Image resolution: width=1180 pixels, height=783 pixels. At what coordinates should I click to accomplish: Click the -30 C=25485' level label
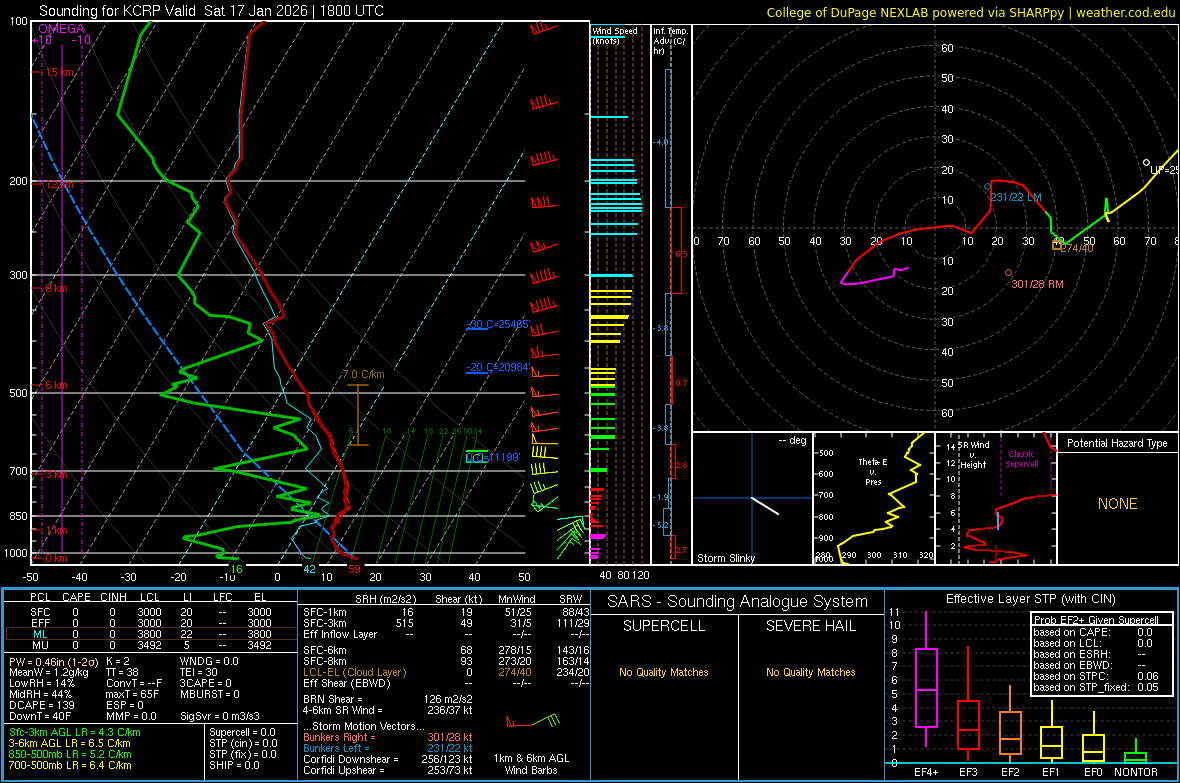click(x=498, y=324)
